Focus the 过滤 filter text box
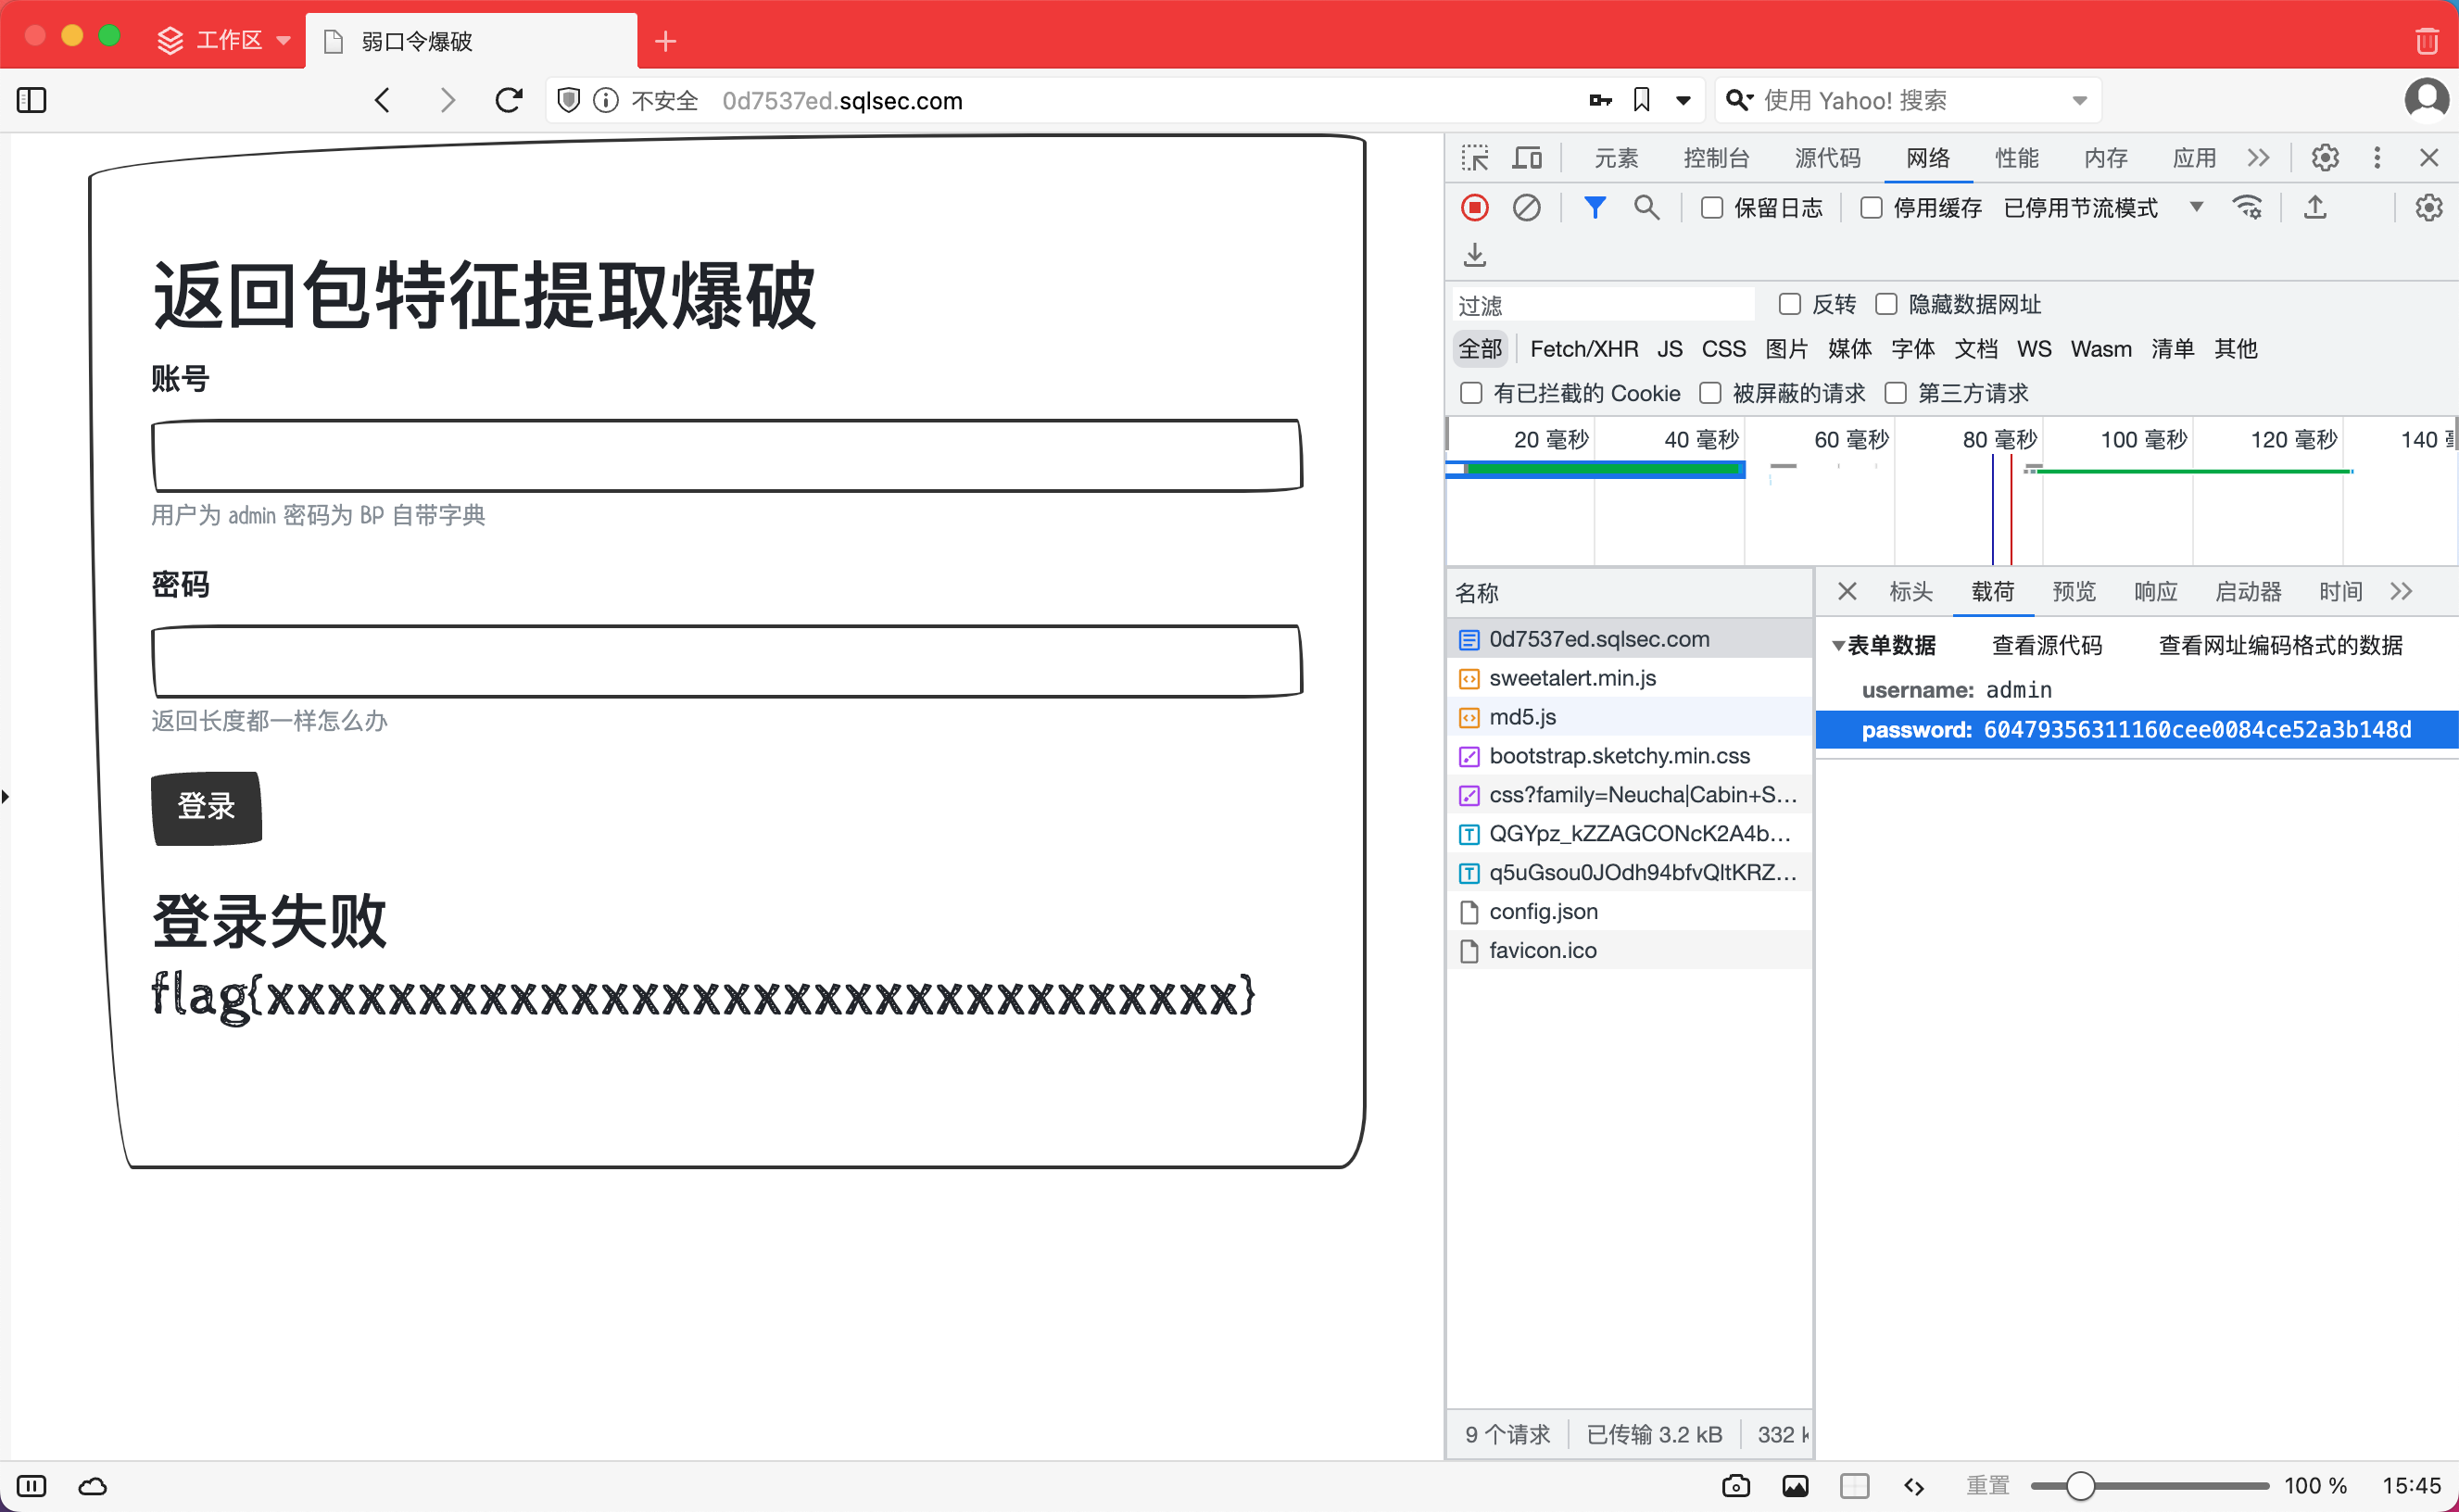The image size is (2459, 1512). coord(1603,305)
